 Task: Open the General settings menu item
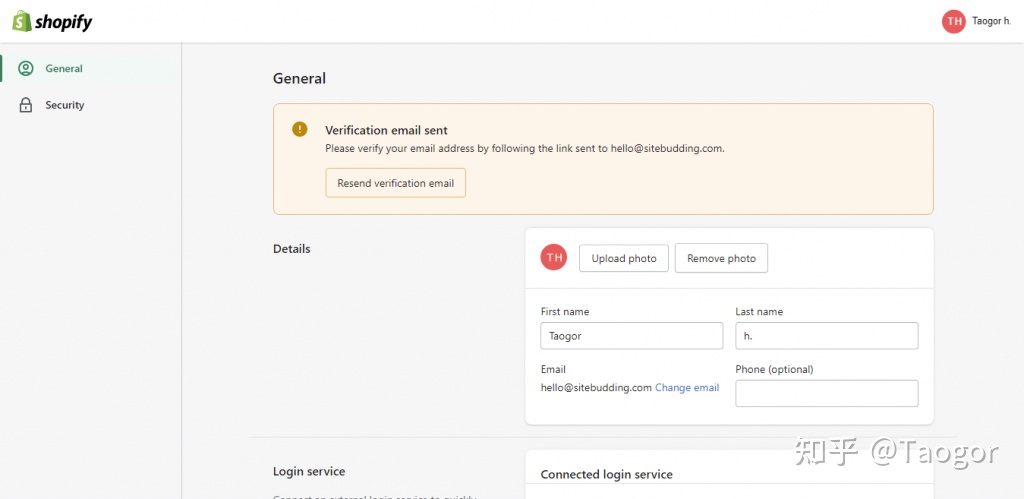point(64,69)
